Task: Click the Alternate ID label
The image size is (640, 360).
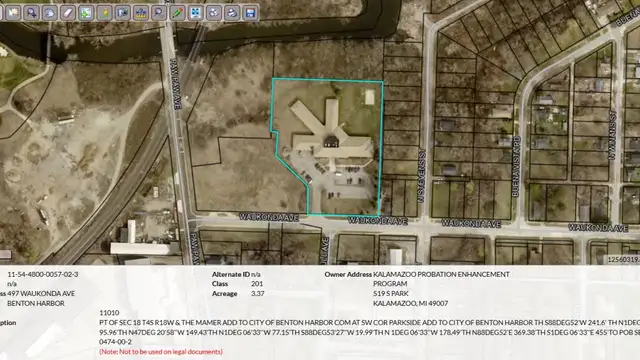Action: pyautogui.click(x=231, y=274)
